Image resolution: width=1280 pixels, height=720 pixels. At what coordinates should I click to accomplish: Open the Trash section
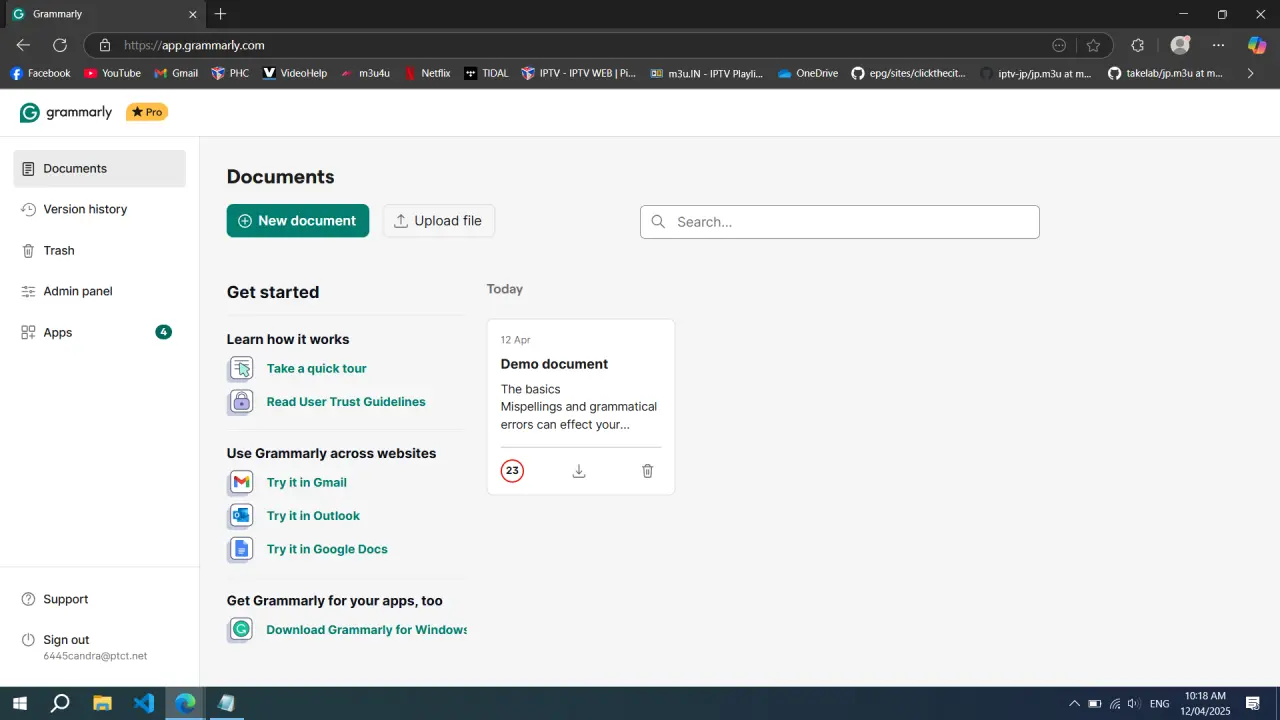pos(99,251)
